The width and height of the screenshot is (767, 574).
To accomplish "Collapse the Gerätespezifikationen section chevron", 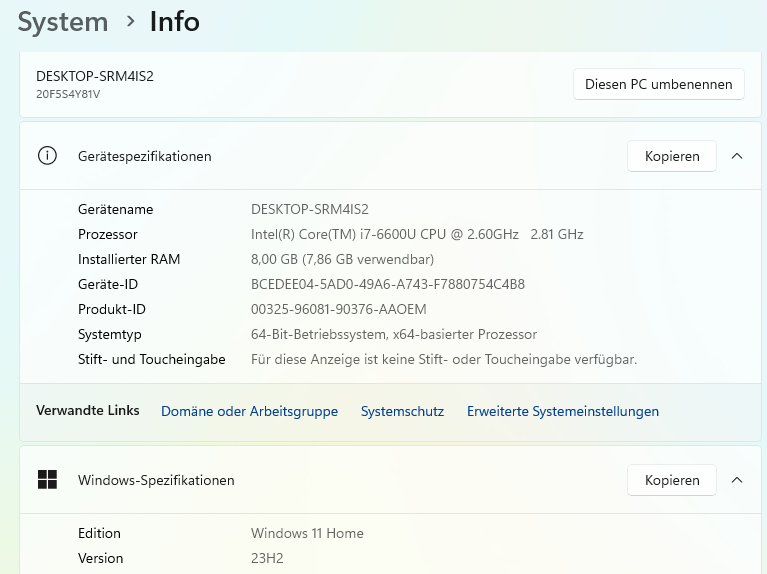I will (737, 156).
